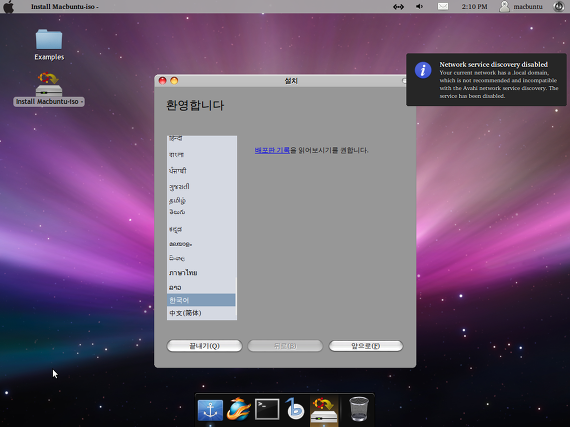Click the power shutdown icon
The height and width of the screenshot is (427, 570).
pyautogui.click(x=559, y=7)
